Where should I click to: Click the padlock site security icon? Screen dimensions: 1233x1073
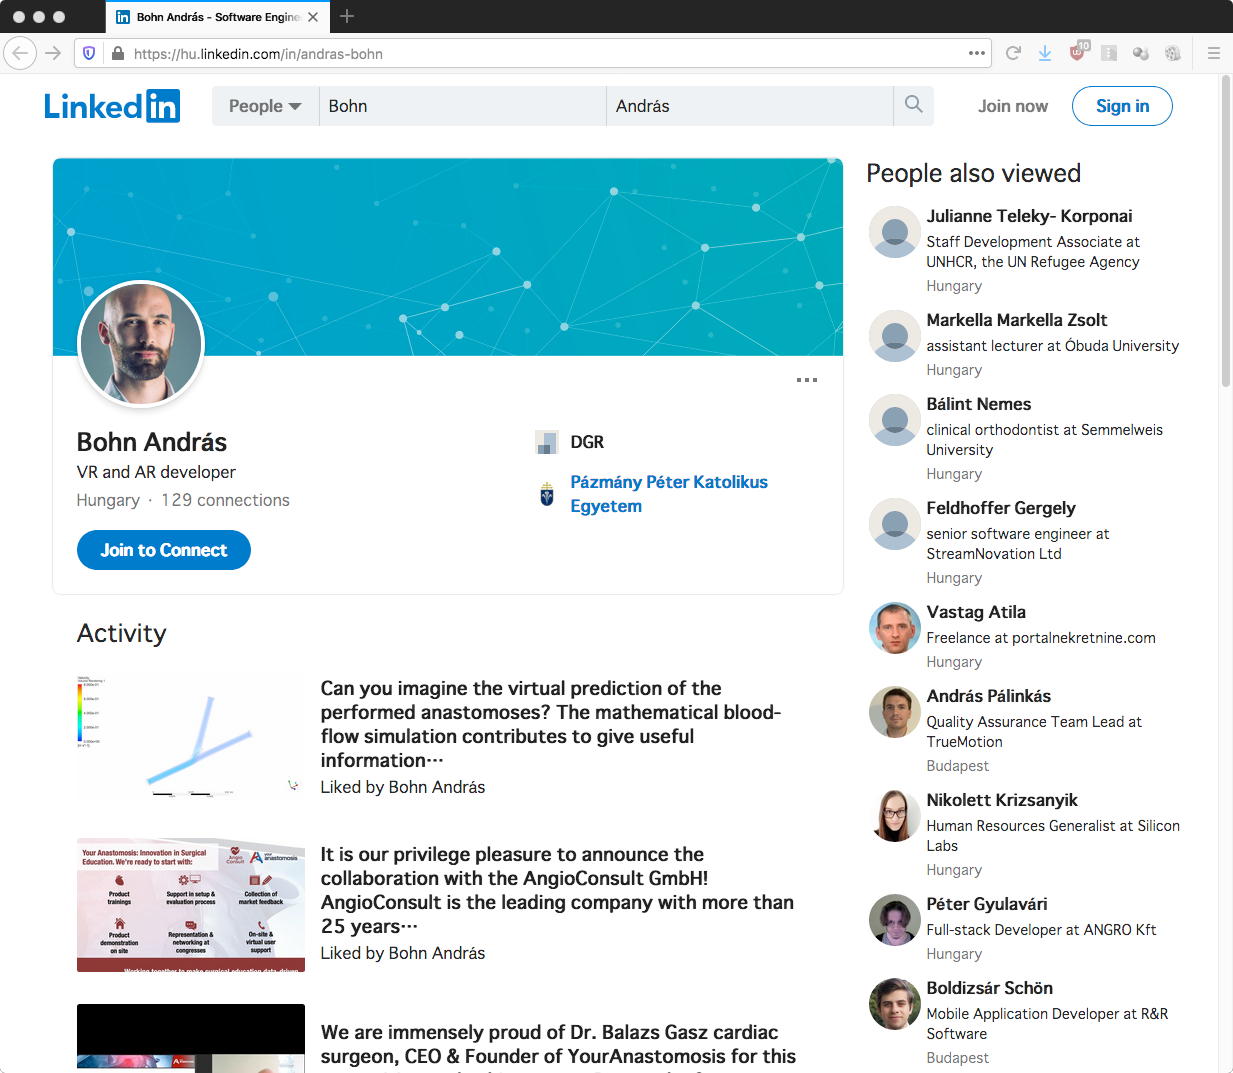tap(118, 54)
